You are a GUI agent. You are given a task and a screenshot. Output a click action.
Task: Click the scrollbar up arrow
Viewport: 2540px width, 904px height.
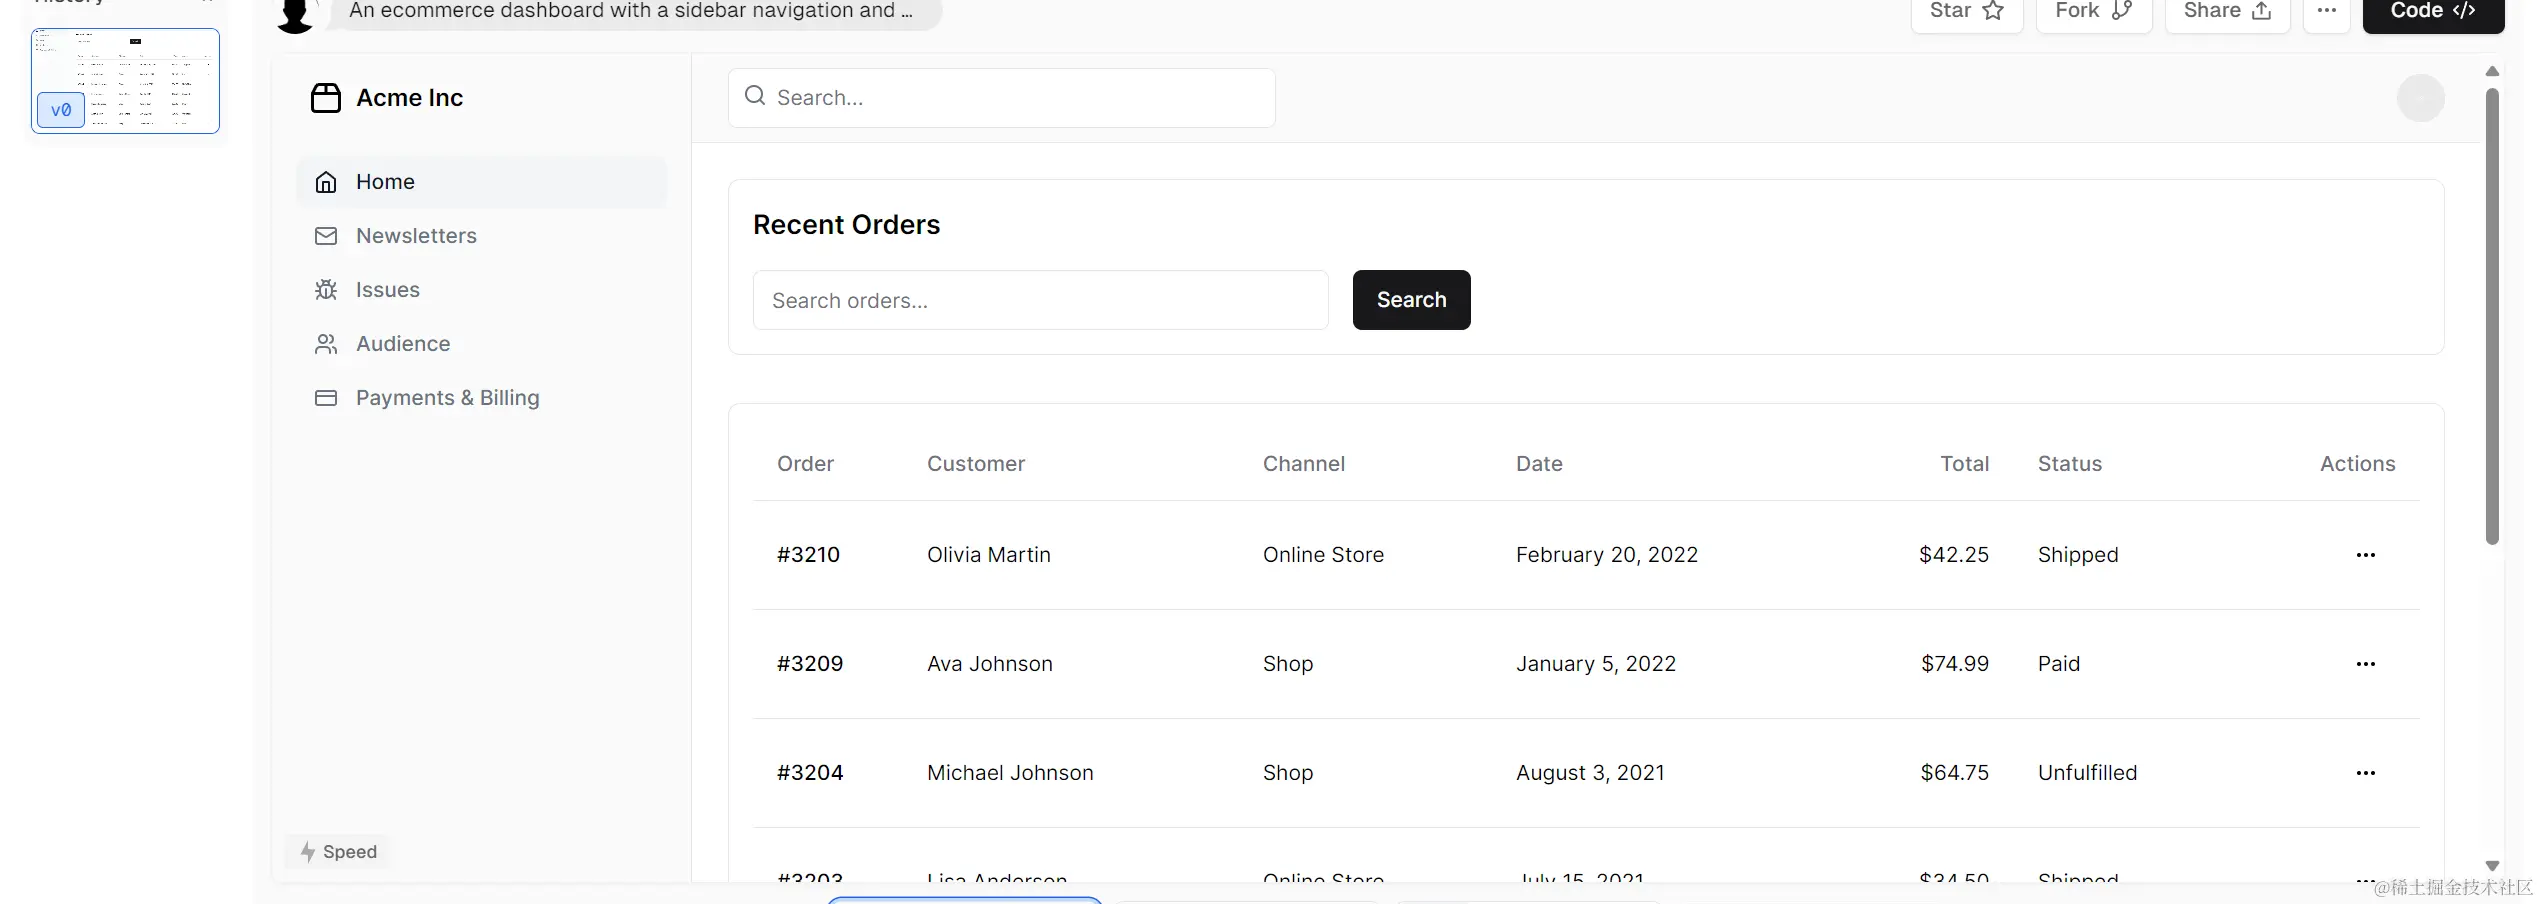2492,71
